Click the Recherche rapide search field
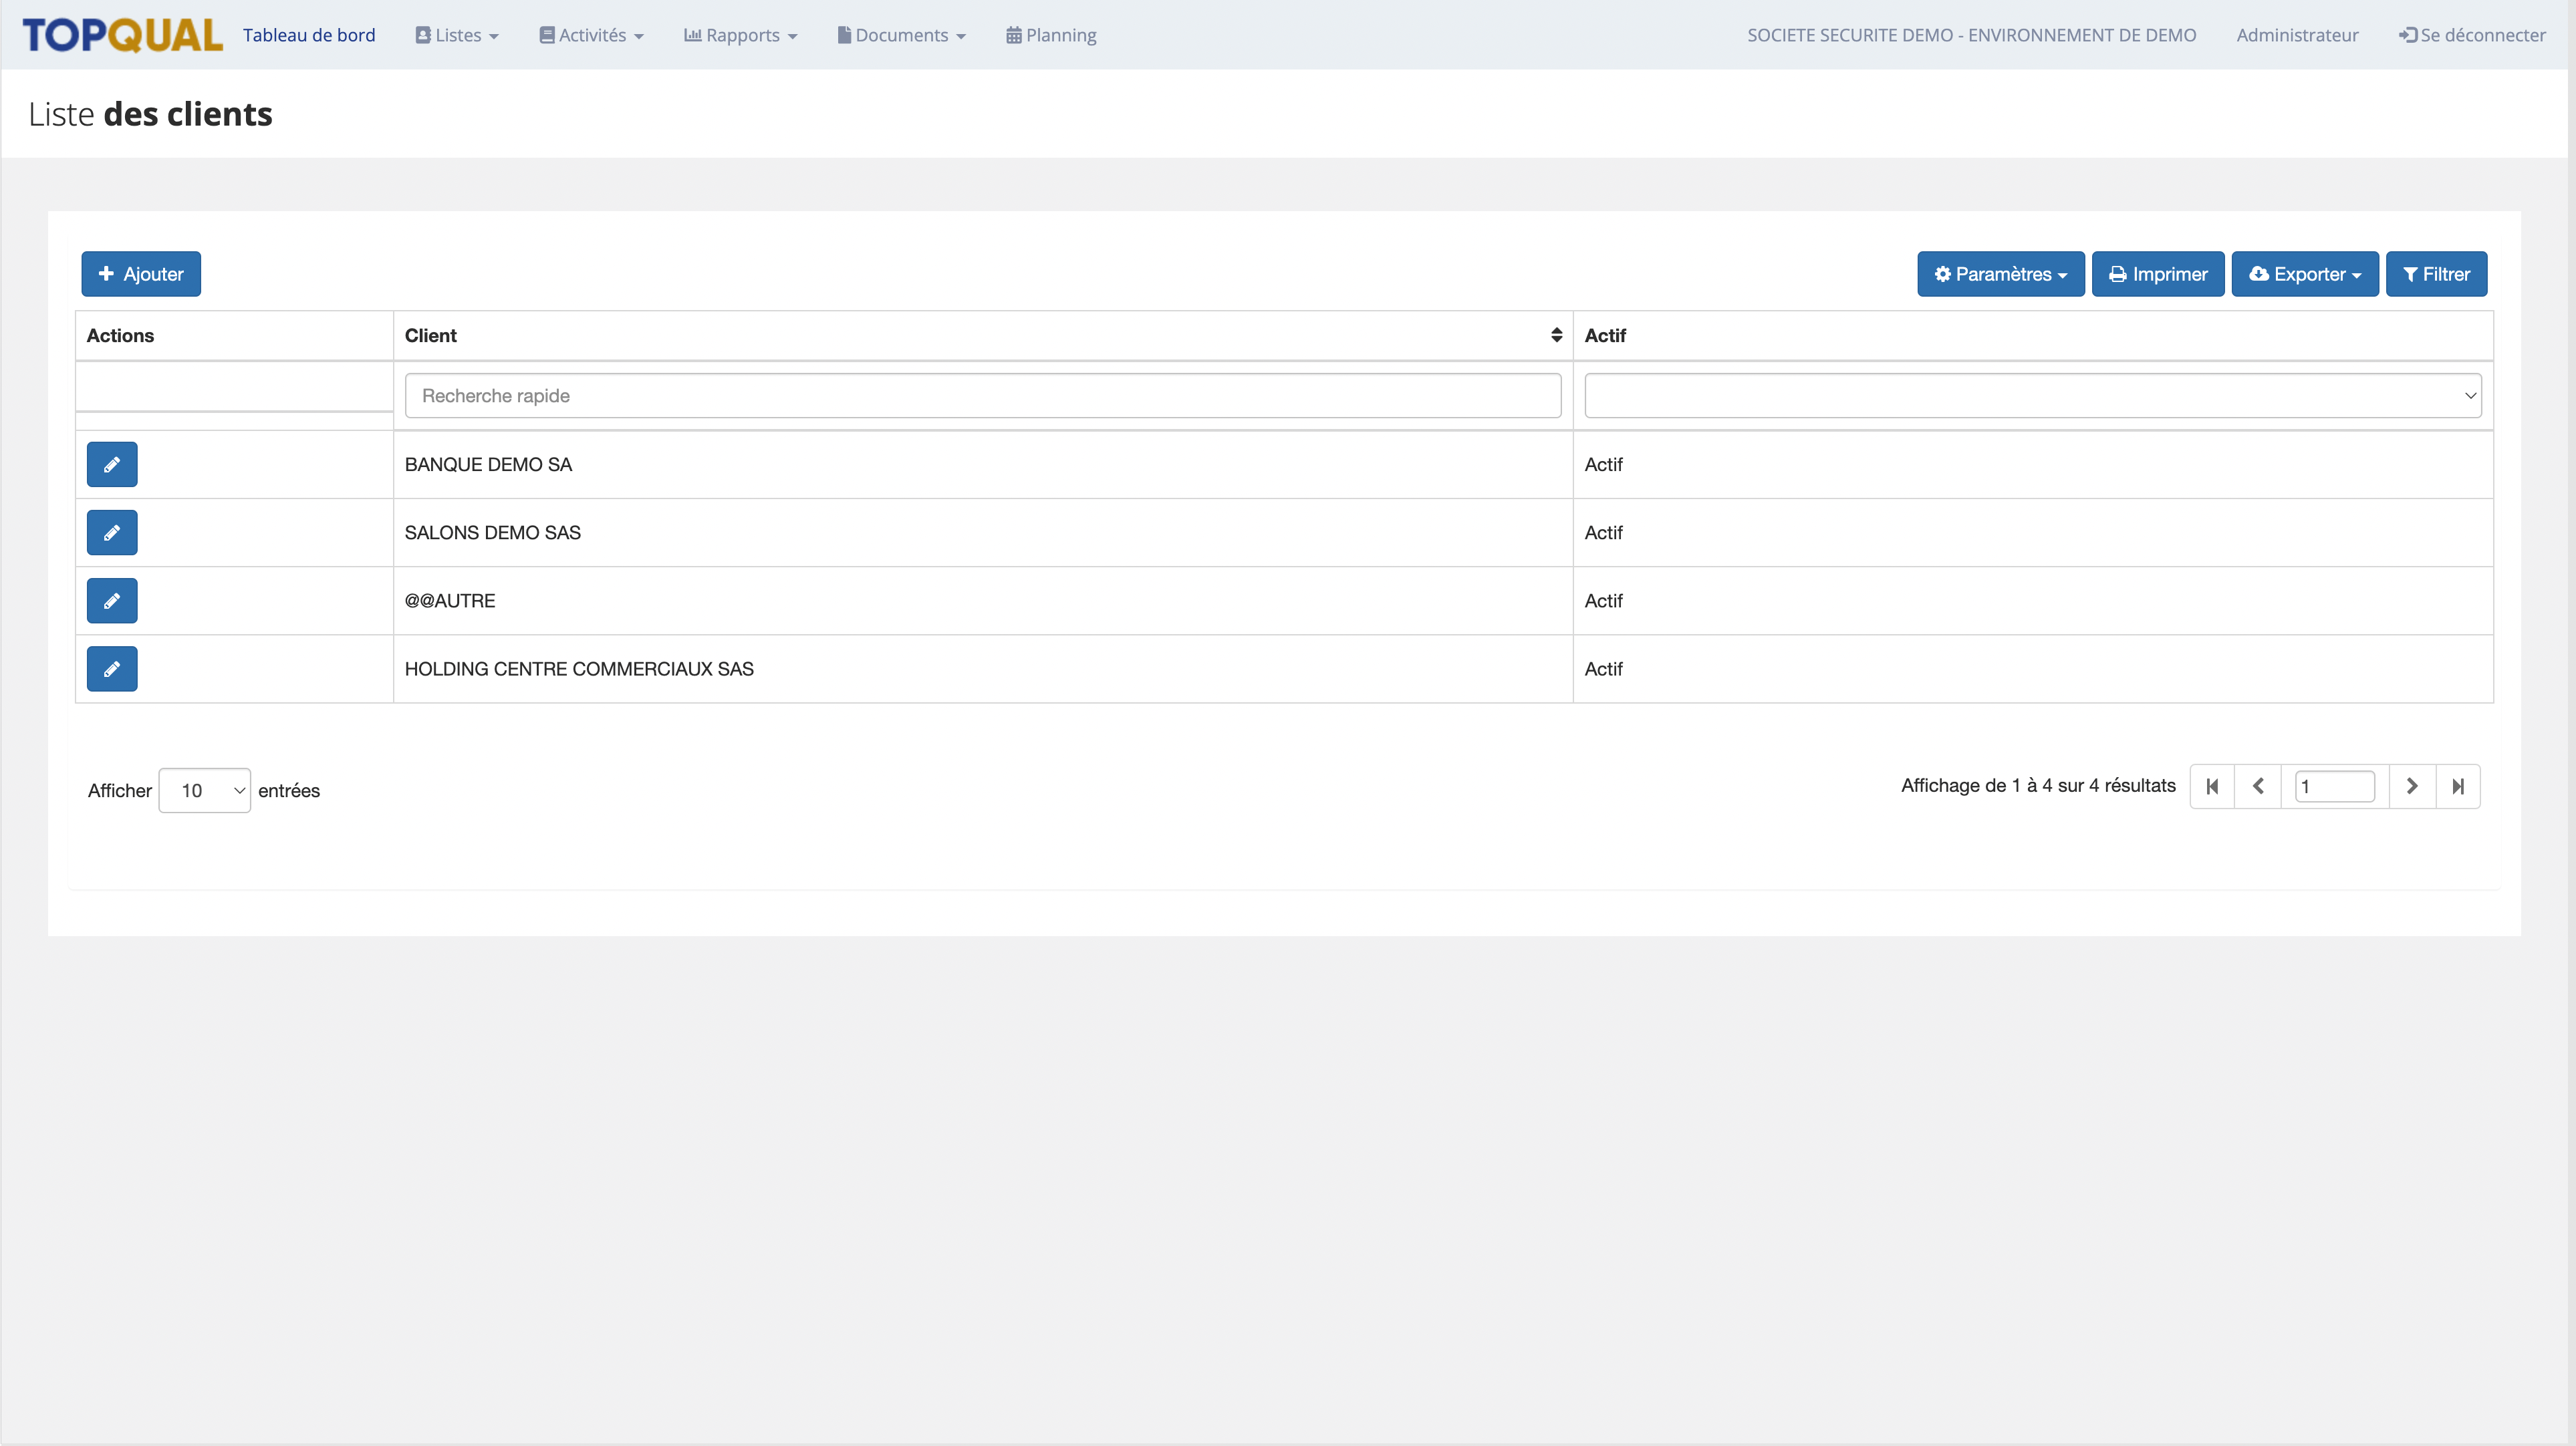The width and height of the screenshot is (2576, 1446). (982, 396)
